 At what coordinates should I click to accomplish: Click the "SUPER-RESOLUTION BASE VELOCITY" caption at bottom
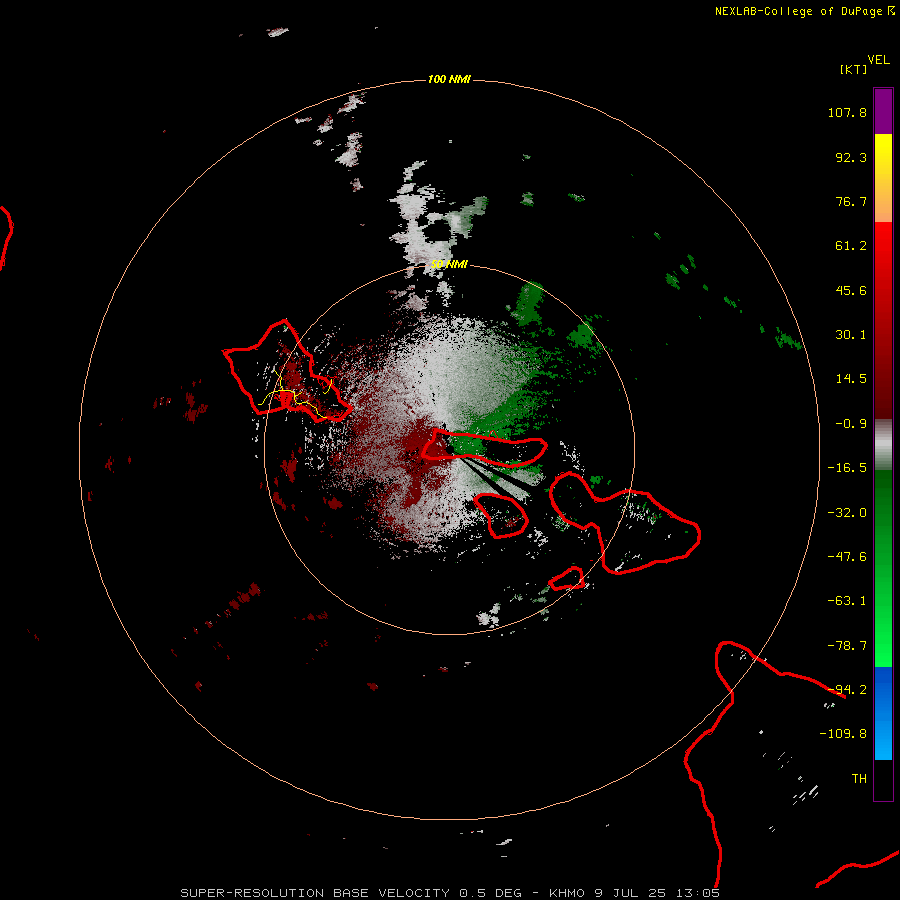pyautogui.click(x=315, y=893)
